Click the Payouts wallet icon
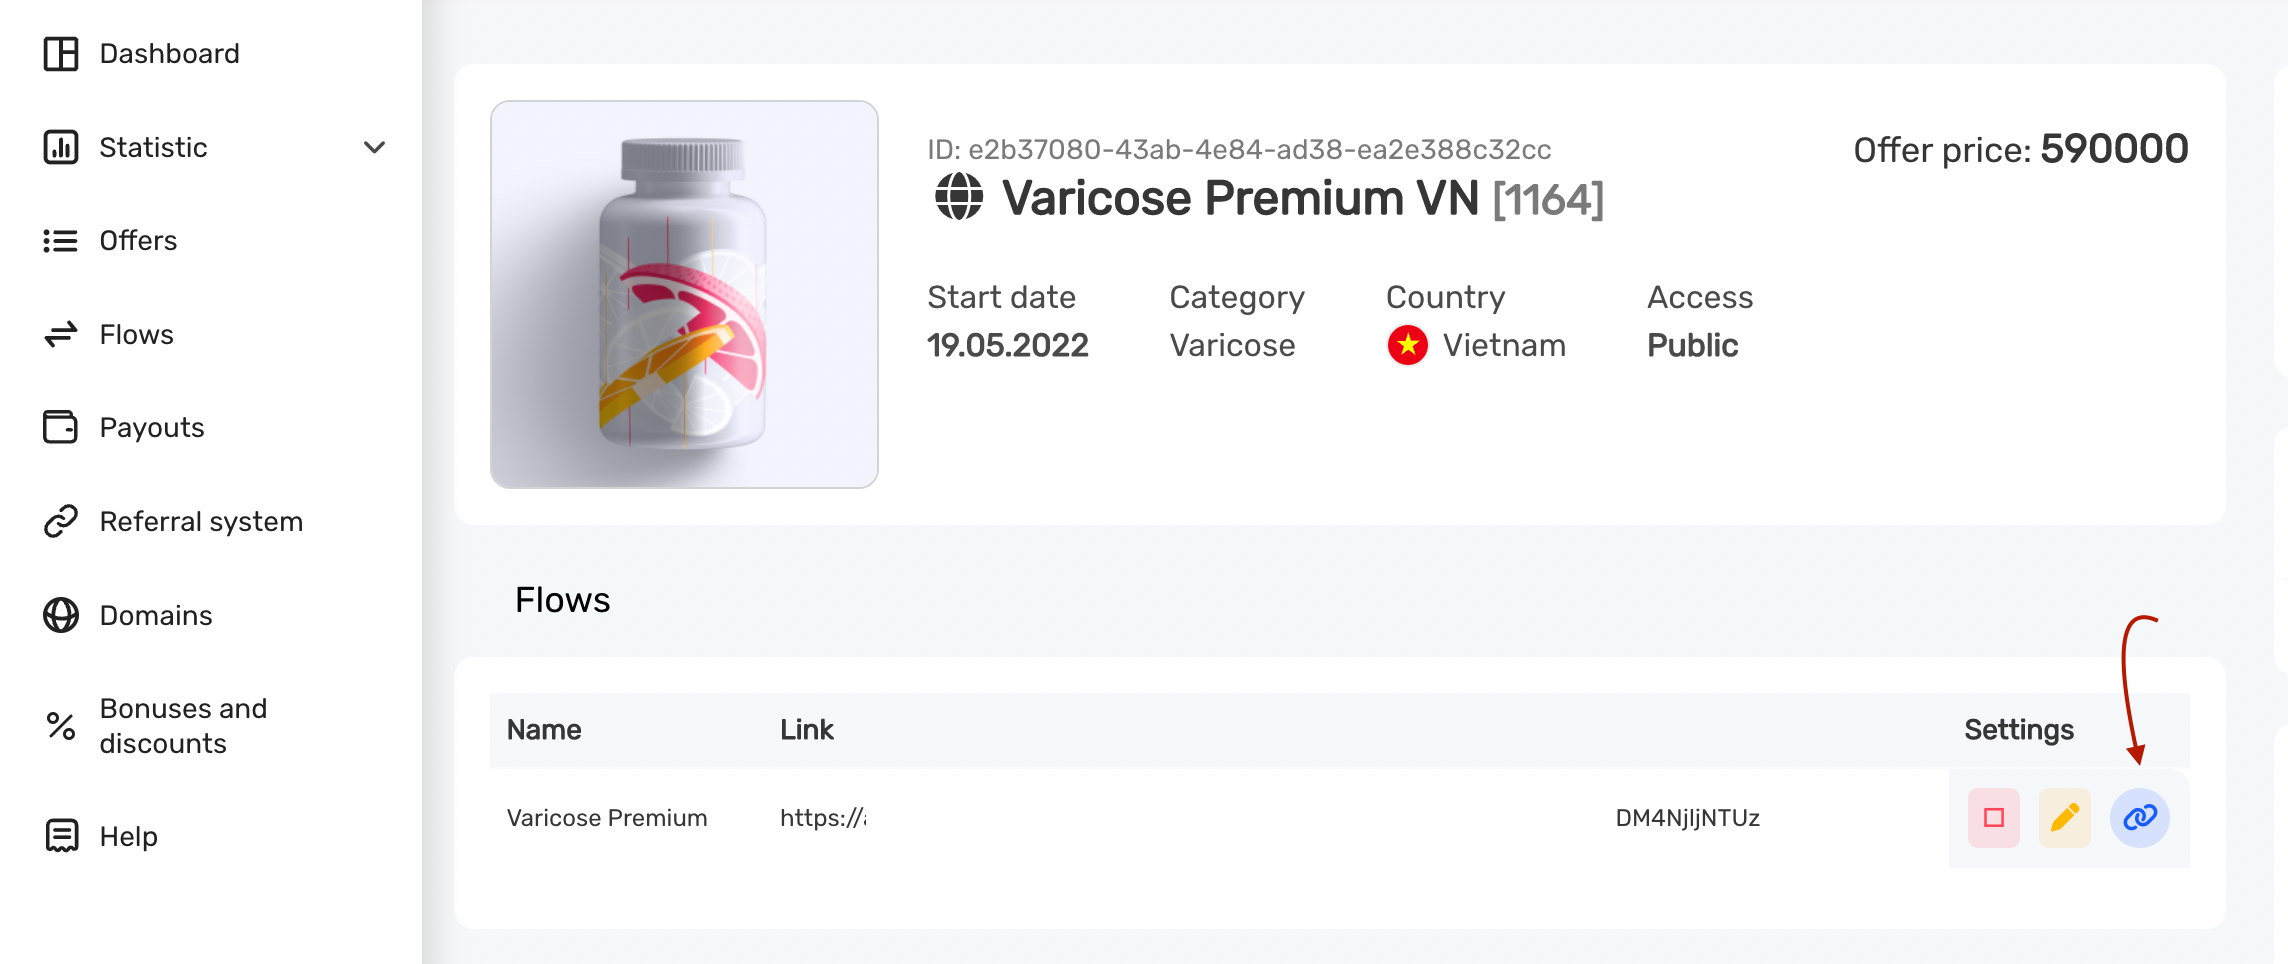 coord(61,427)
